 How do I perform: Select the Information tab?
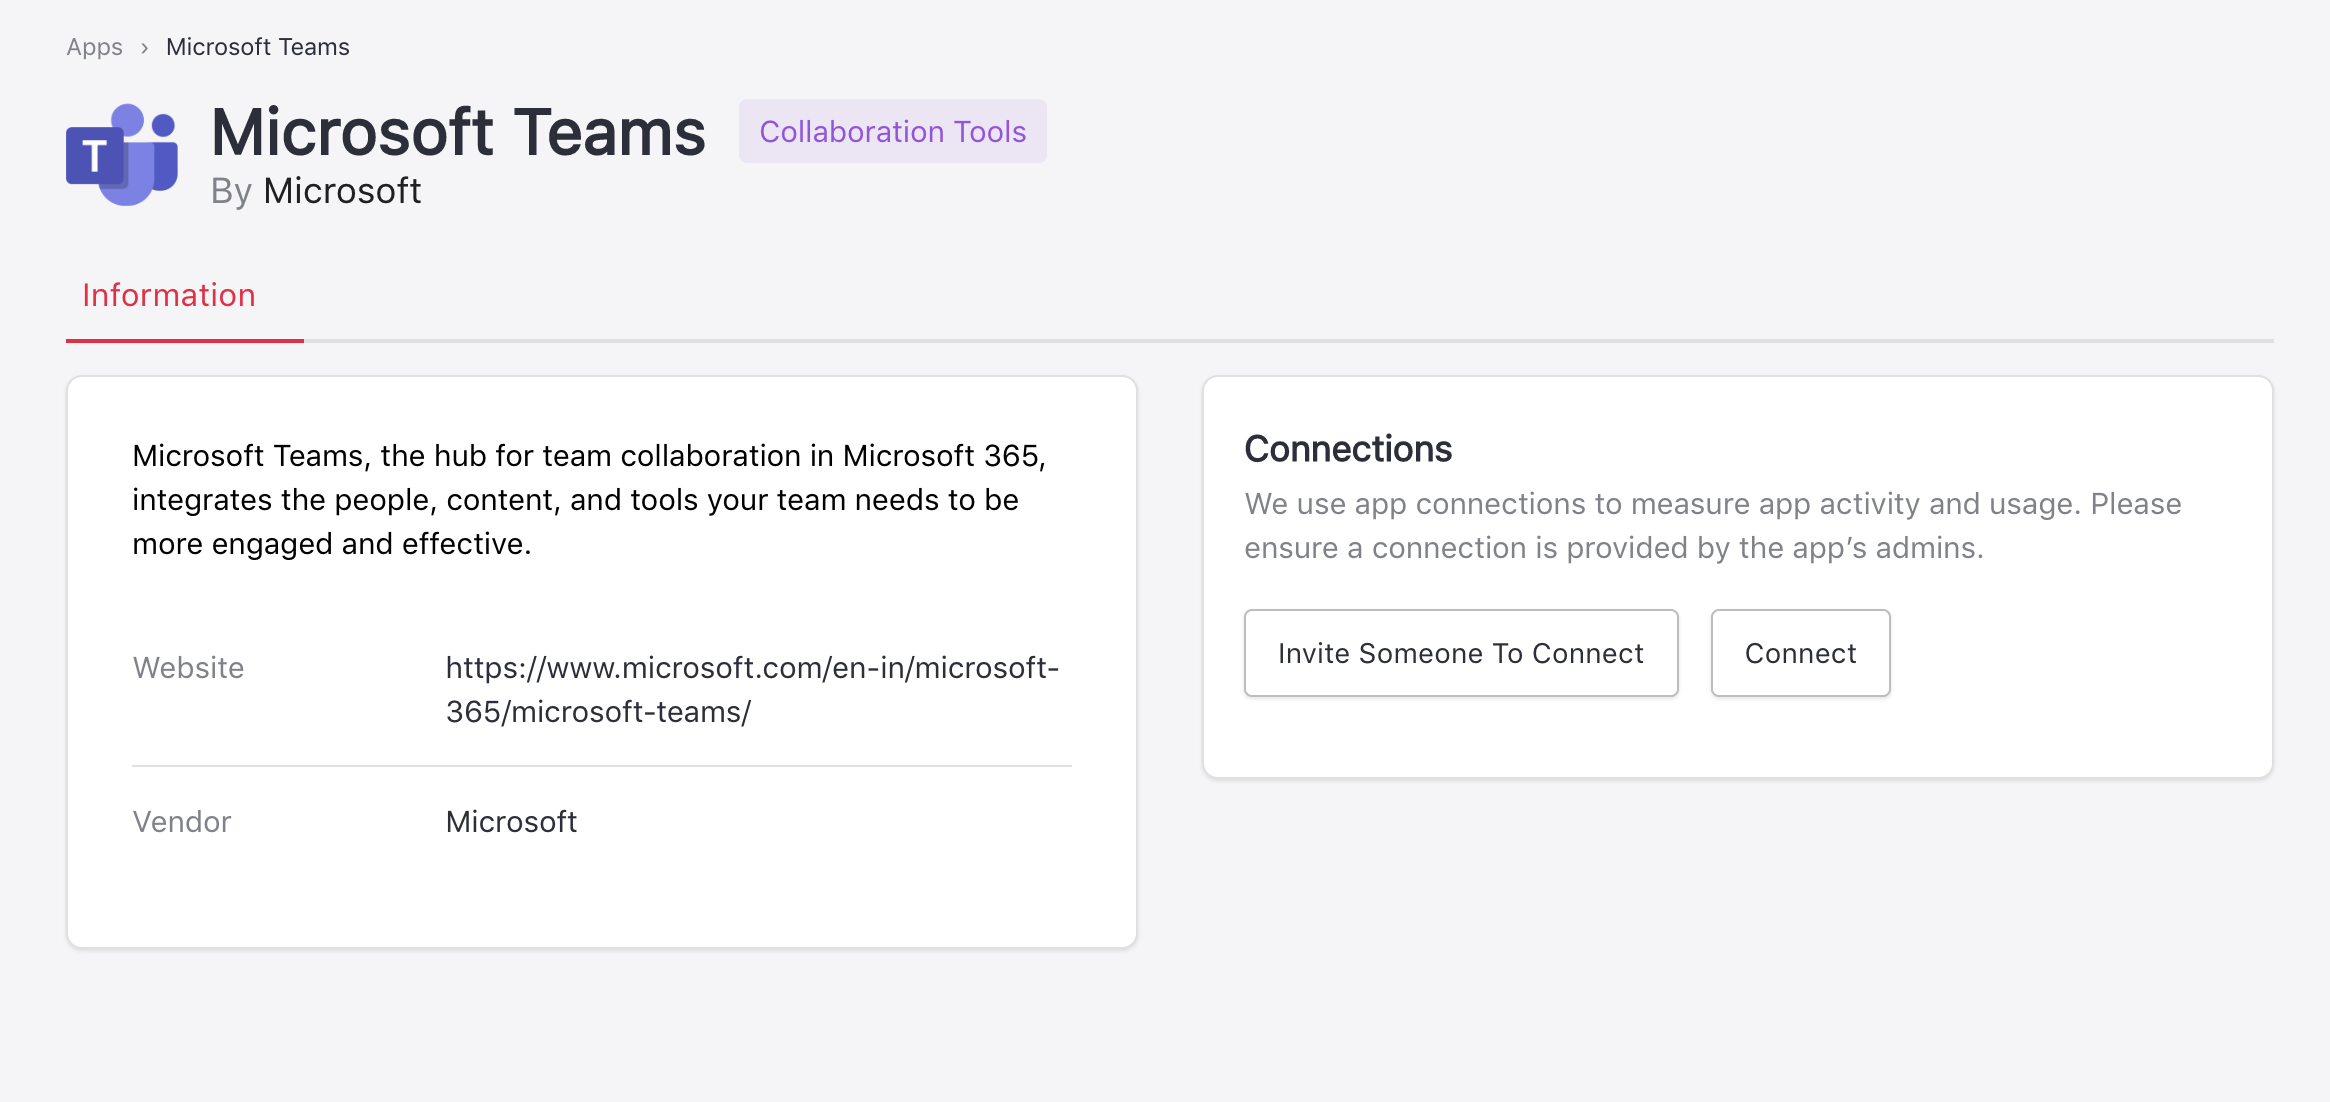point(169,296)
